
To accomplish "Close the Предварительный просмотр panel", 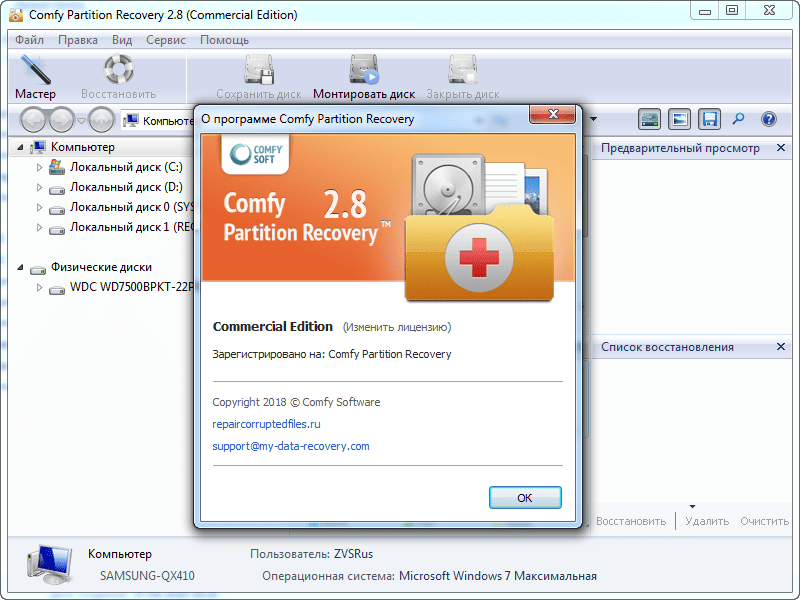I will [x=781, y=148].
